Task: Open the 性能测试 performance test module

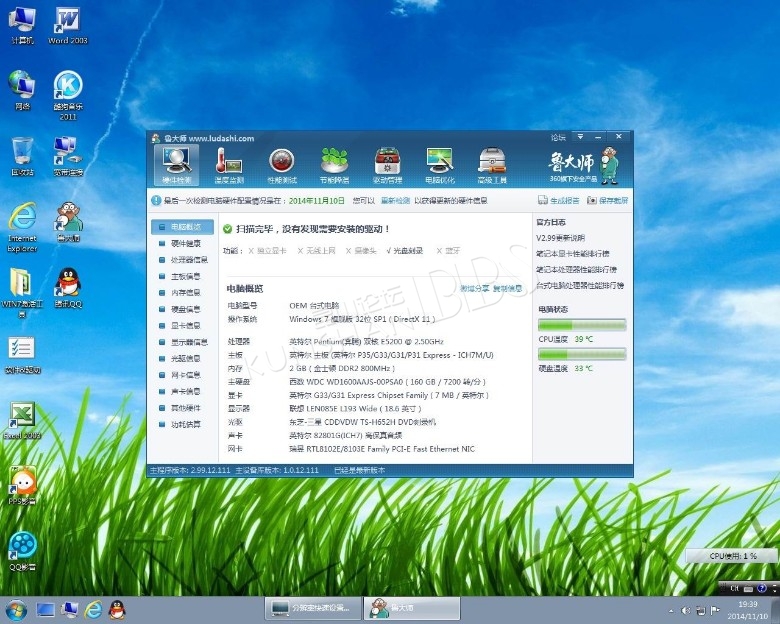Action: tap(282, 166)
